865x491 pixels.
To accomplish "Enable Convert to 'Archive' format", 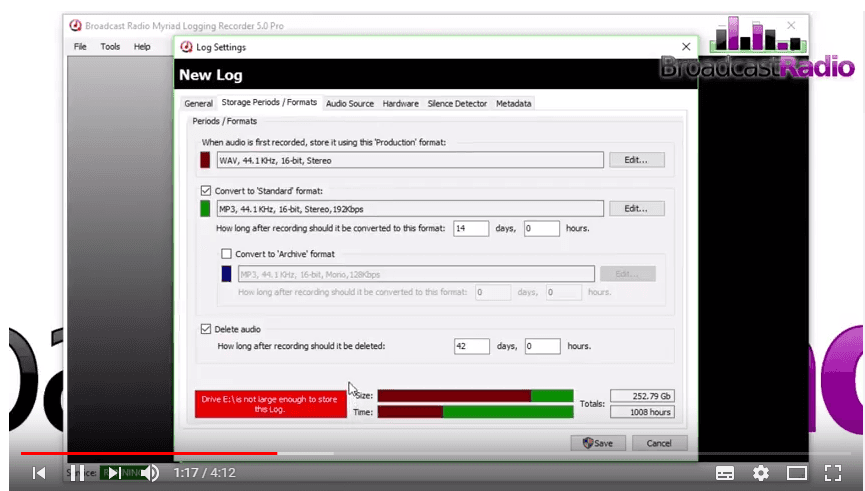I will pyautogui.click(x=226, y=254).
